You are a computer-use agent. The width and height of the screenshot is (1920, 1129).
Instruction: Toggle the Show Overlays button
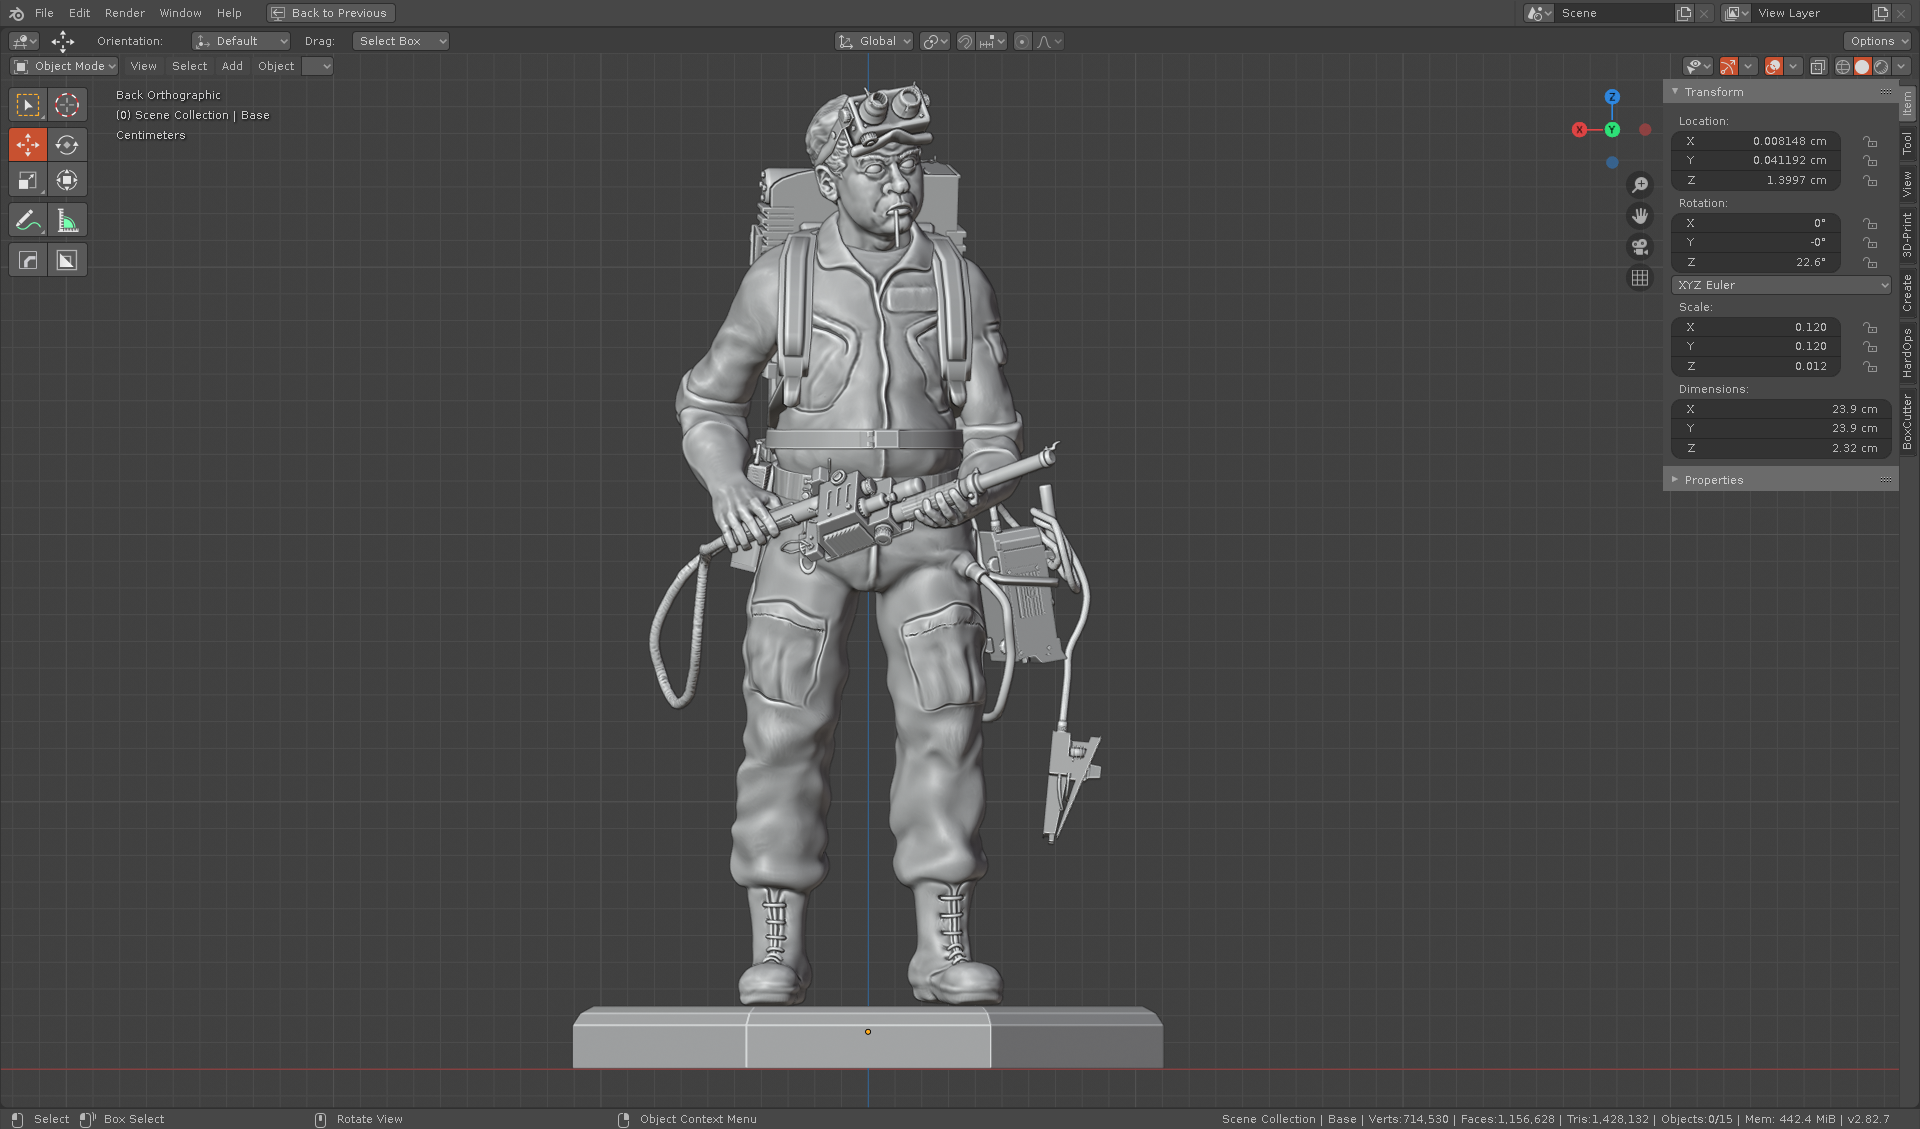click(x=1772, y=66)
